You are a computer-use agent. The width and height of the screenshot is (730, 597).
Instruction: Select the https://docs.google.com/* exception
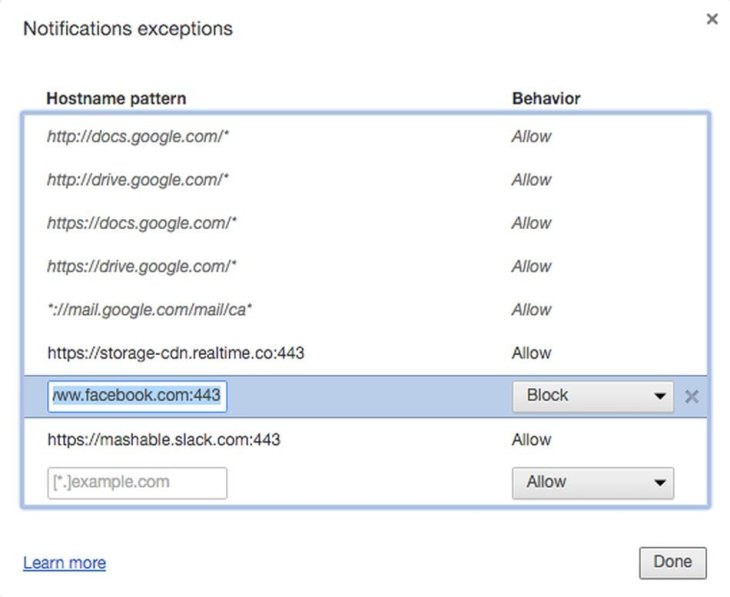(141, 223)
